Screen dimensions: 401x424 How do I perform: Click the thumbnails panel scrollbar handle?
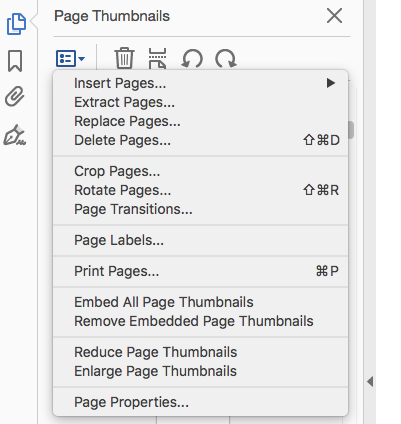(x=351, y=130)
